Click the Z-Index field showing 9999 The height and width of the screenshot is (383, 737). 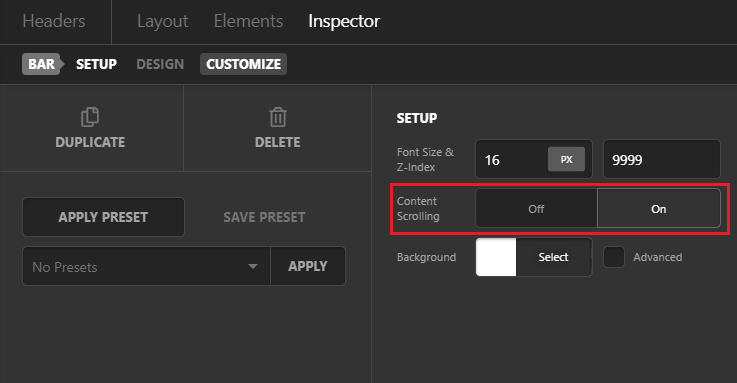662,160
